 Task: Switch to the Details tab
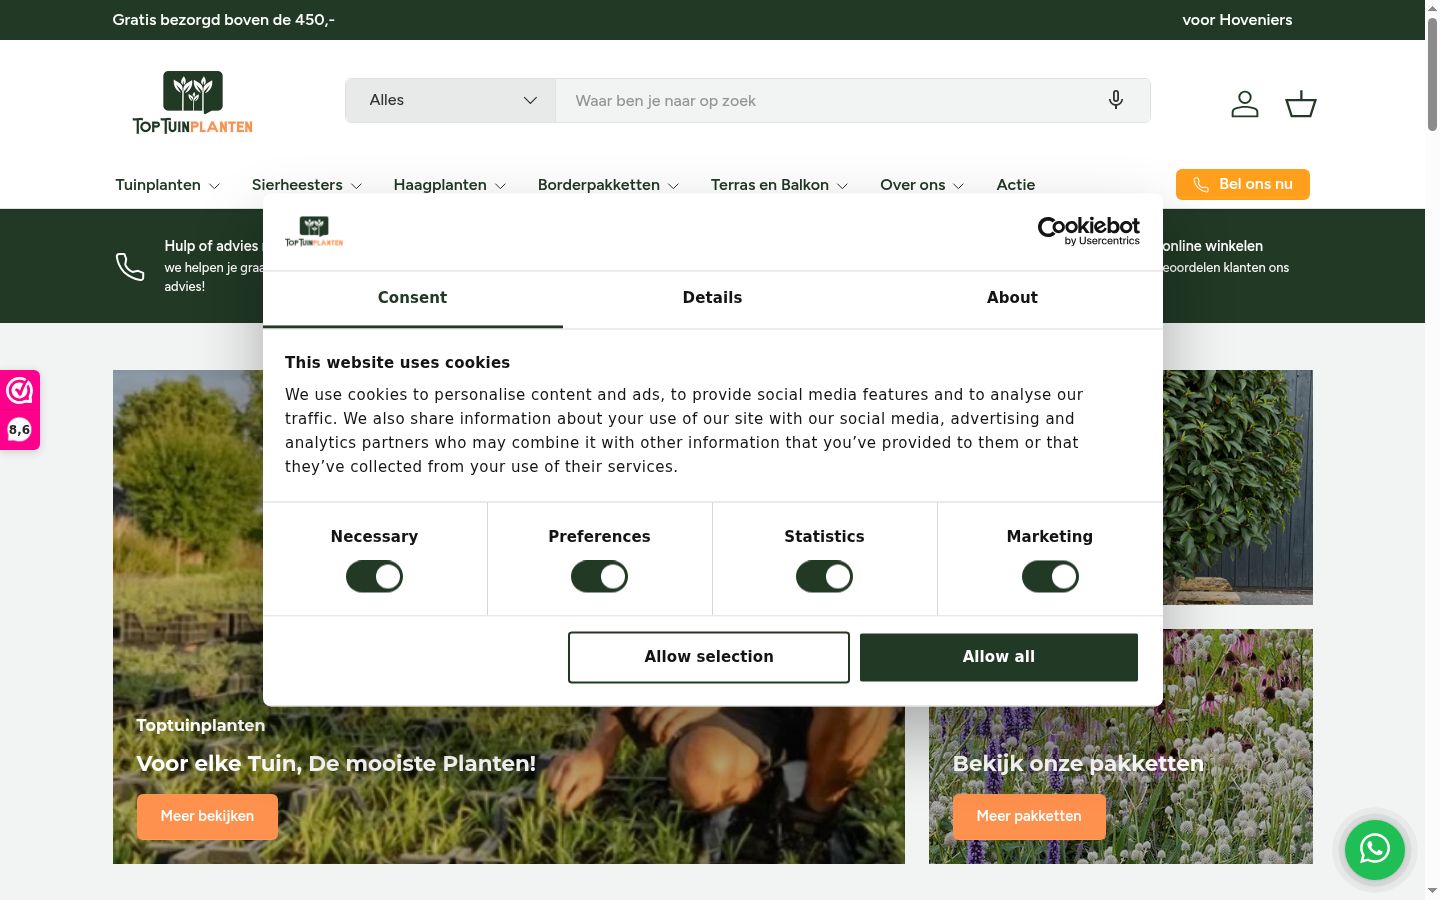point(712,298)
